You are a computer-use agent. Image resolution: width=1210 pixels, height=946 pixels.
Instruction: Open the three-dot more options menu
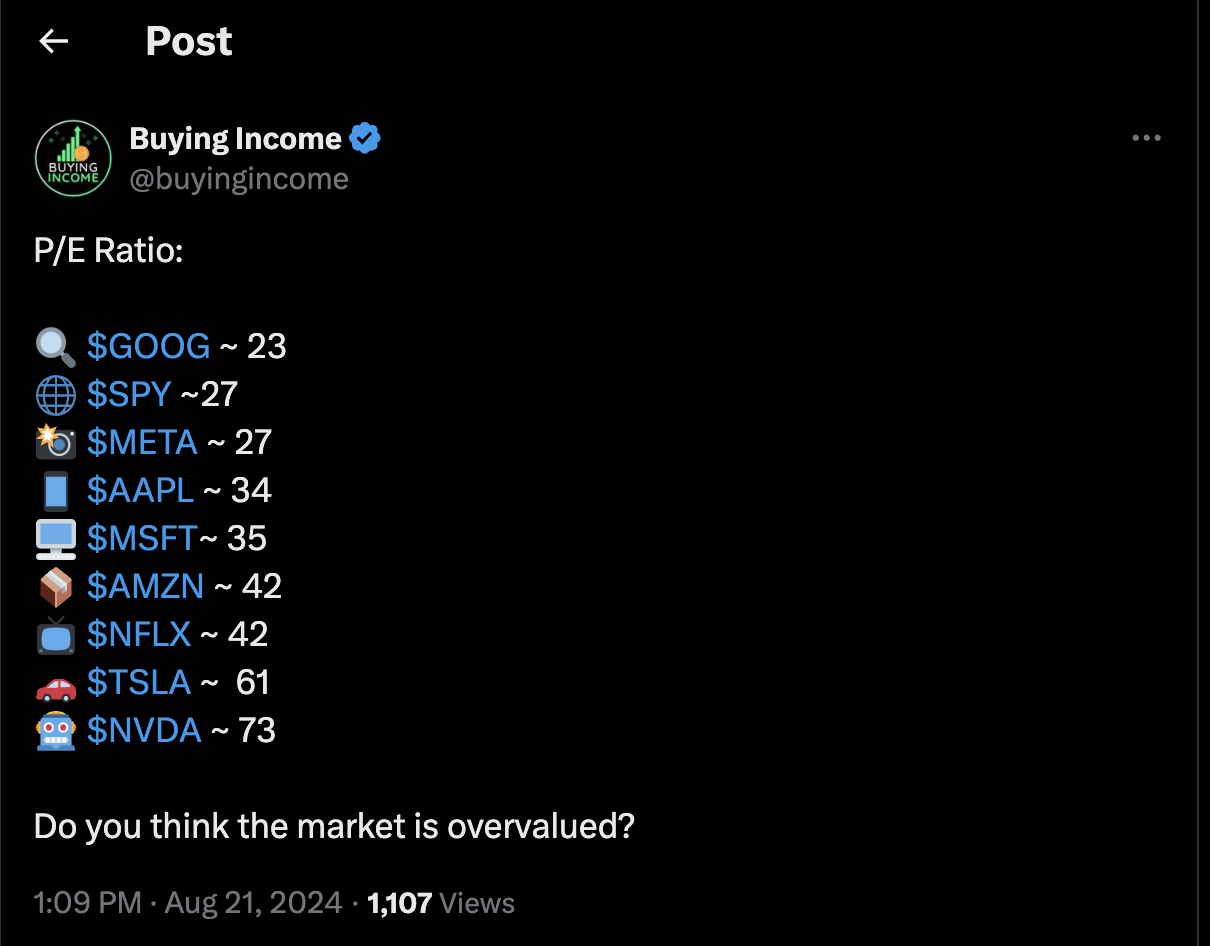pos(1146,138)
